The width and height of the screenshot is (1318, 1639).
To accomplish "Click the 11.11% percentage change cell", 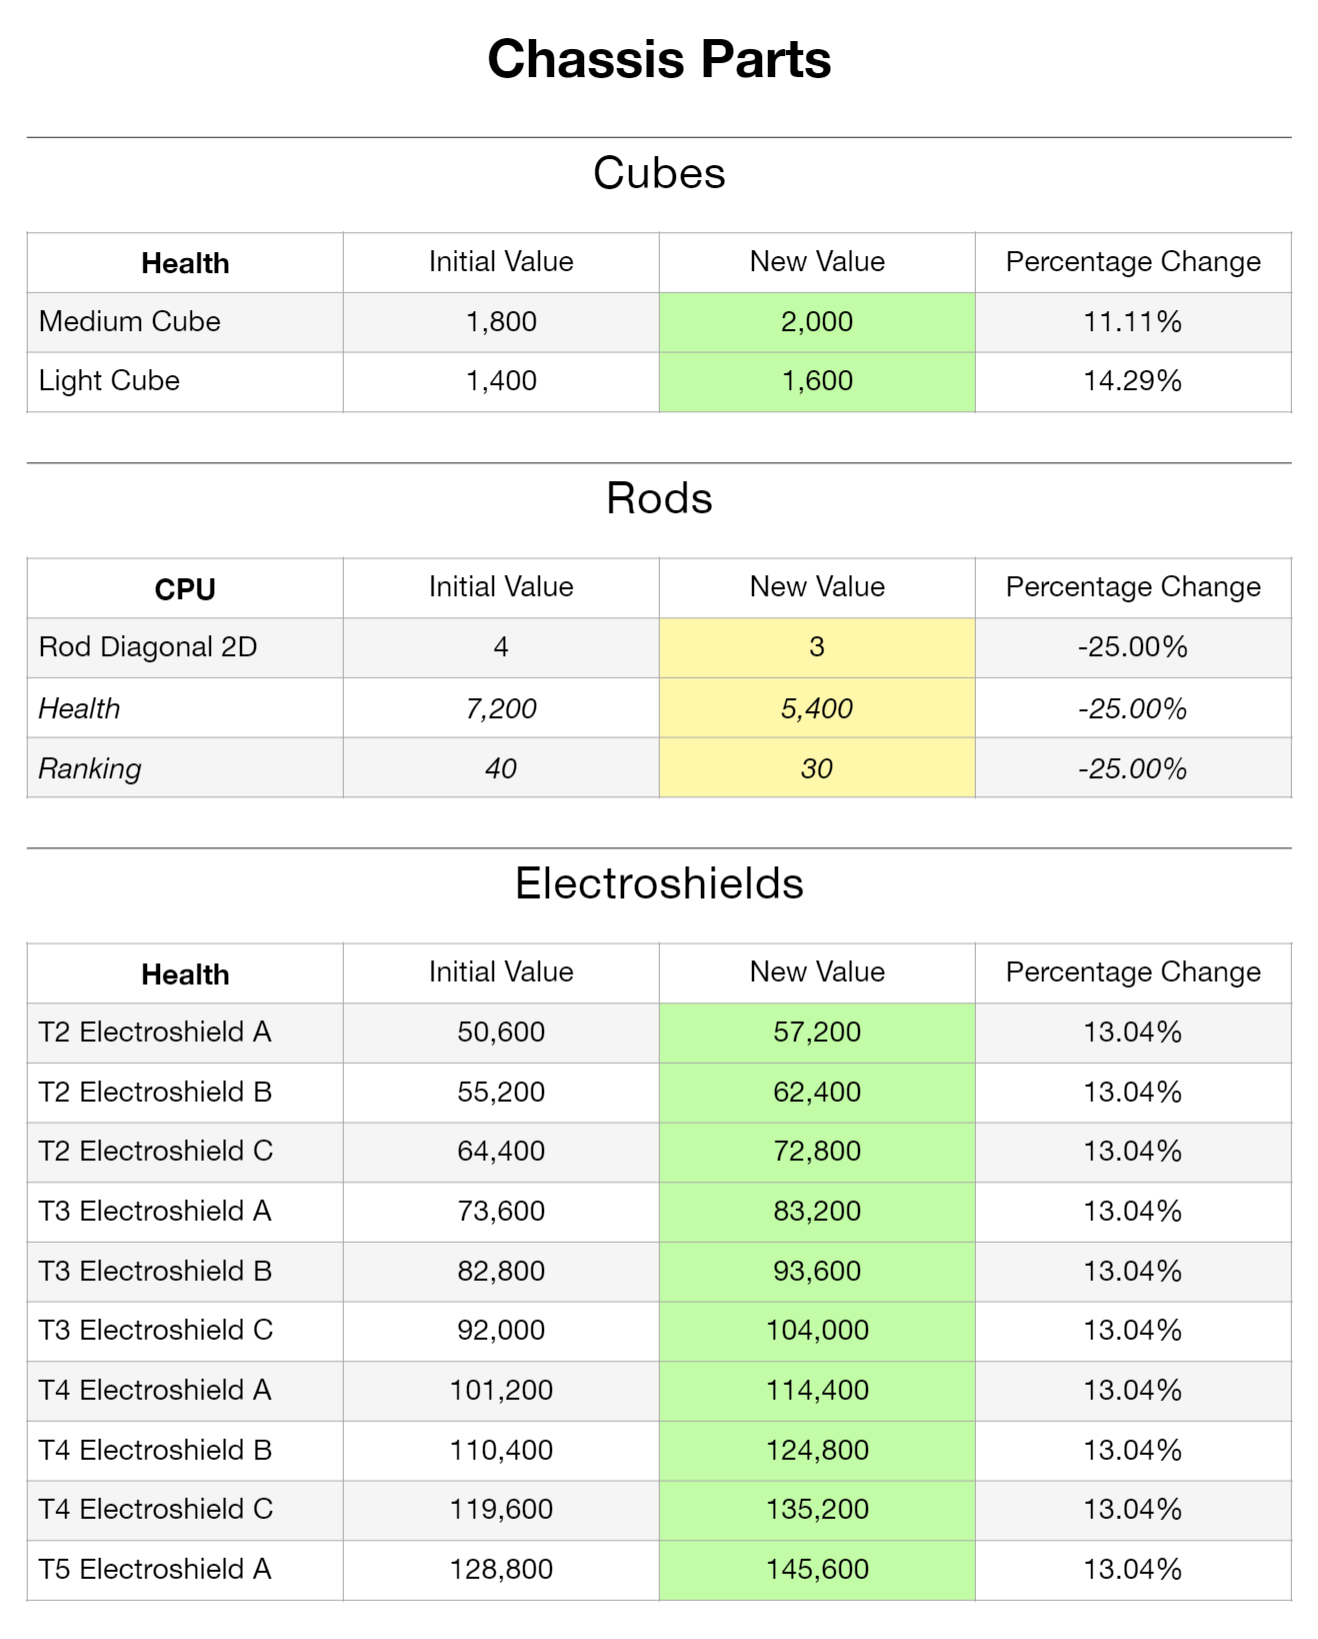I will coord(1132,322).
